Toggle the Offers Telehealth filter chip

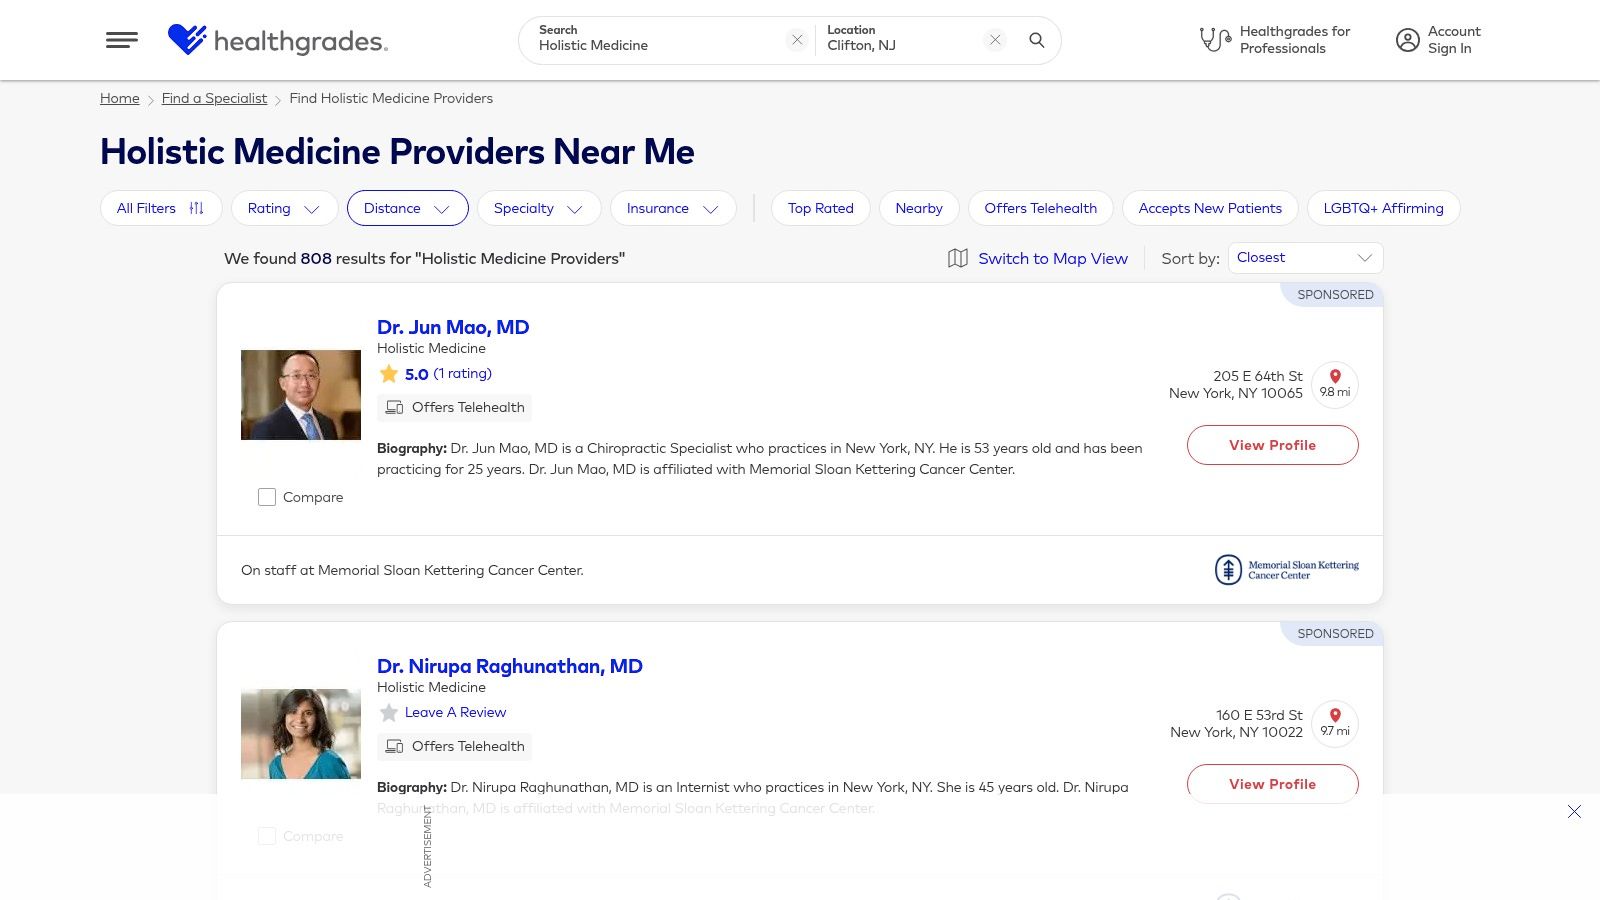[1040, 208]
